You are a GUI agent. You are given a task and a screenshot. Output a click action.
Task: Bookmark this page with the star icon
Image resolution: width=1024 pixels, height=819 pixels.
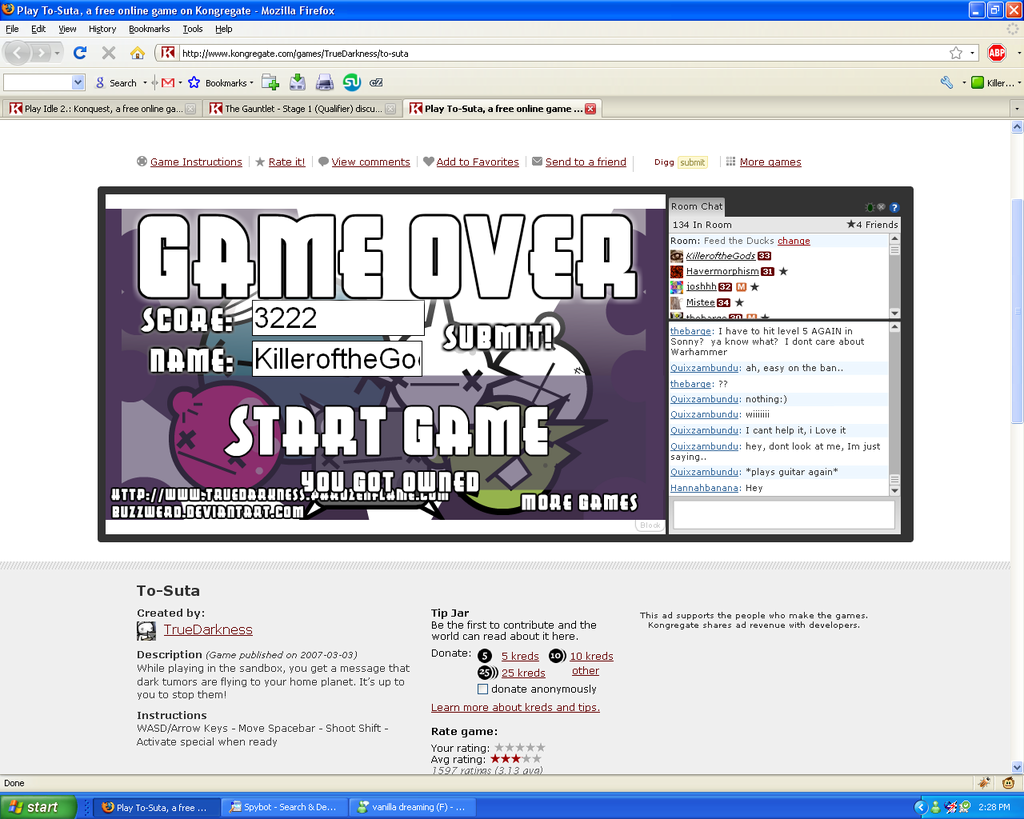pos(955,53)
